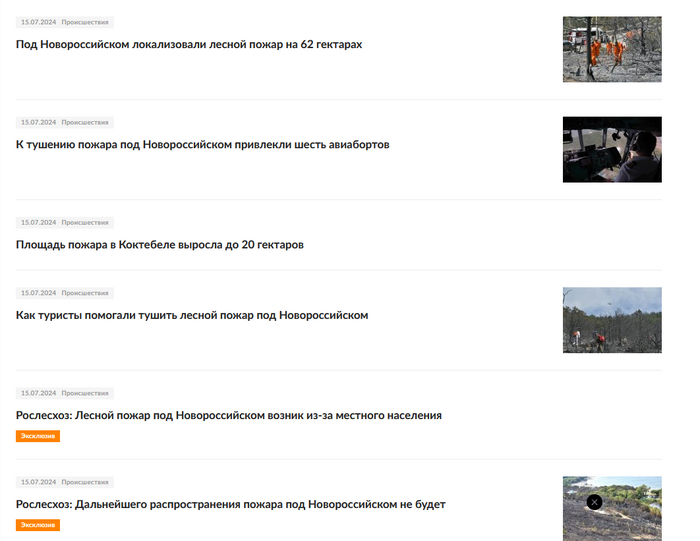This screenshot has height=541, width=700.
Task: Click Эксклюзив badge under local population article
Action: pyautogui.click(x=38, y=436)
